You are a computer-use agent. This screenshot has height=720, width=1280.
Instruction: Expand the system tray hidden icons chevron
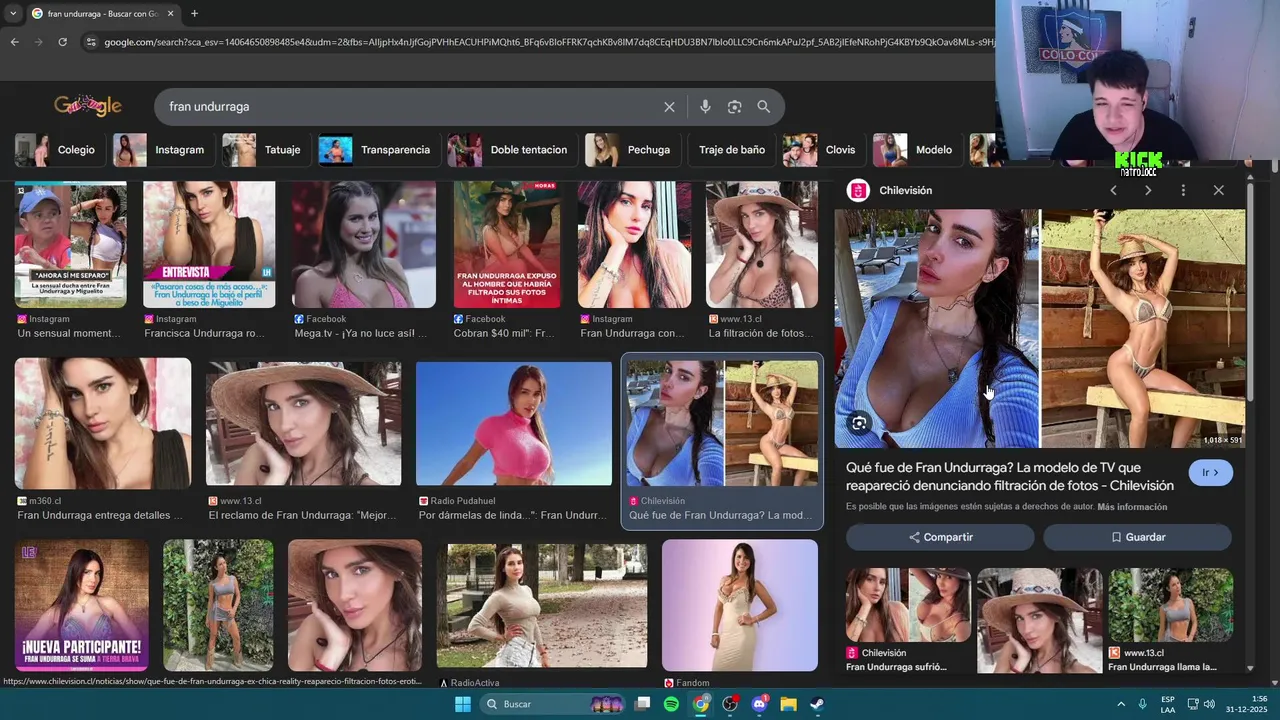pyautogui.click(x=1121, y=704)
